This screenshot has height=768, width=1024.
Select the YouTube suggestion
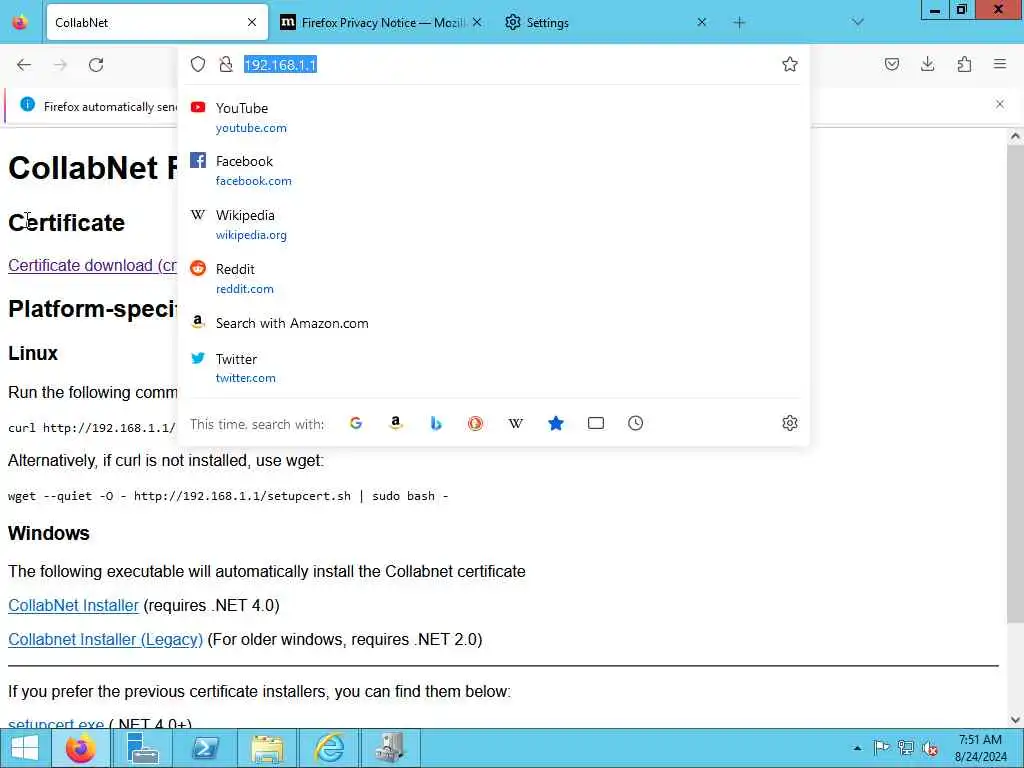(x=494, y=117)
